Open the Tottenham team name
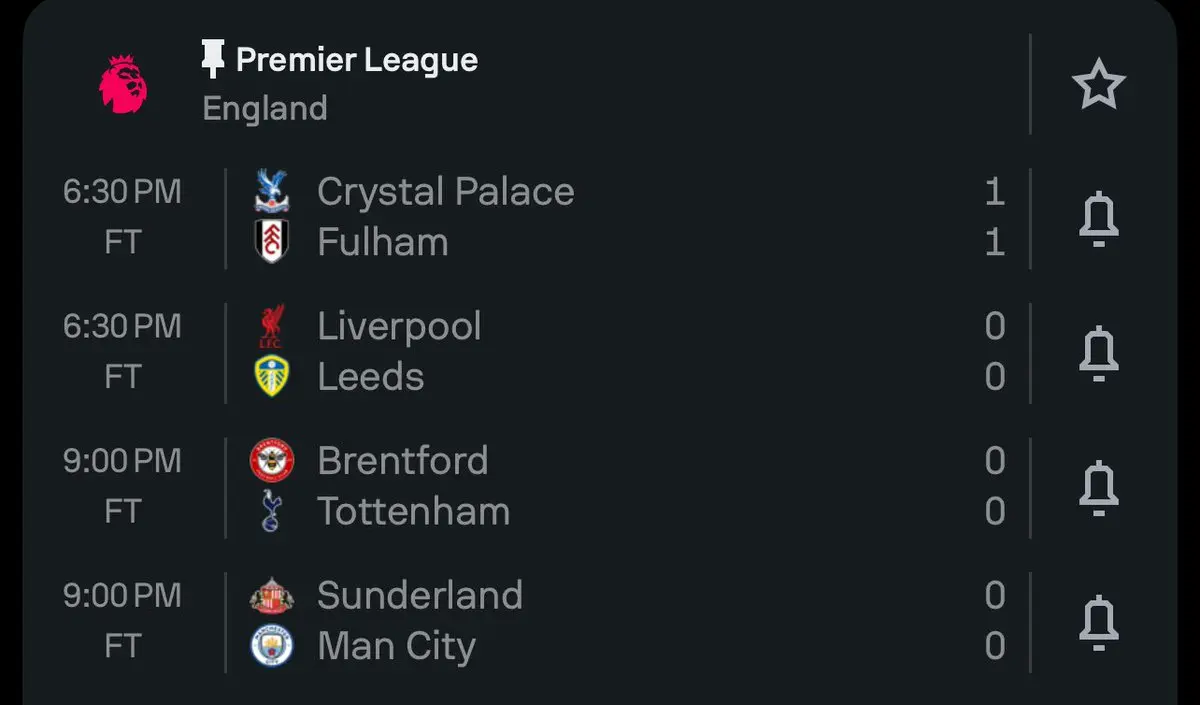 click(413, 512)
